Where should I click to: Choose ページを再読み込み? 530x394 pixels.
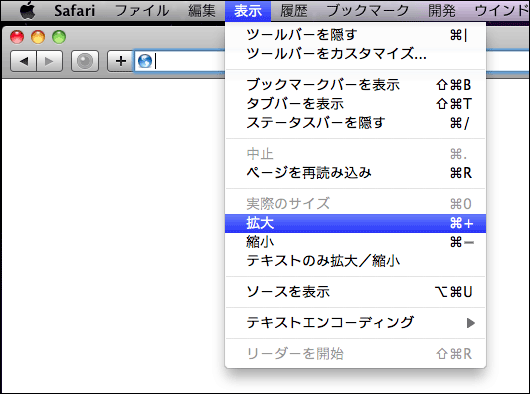(355, 173)
